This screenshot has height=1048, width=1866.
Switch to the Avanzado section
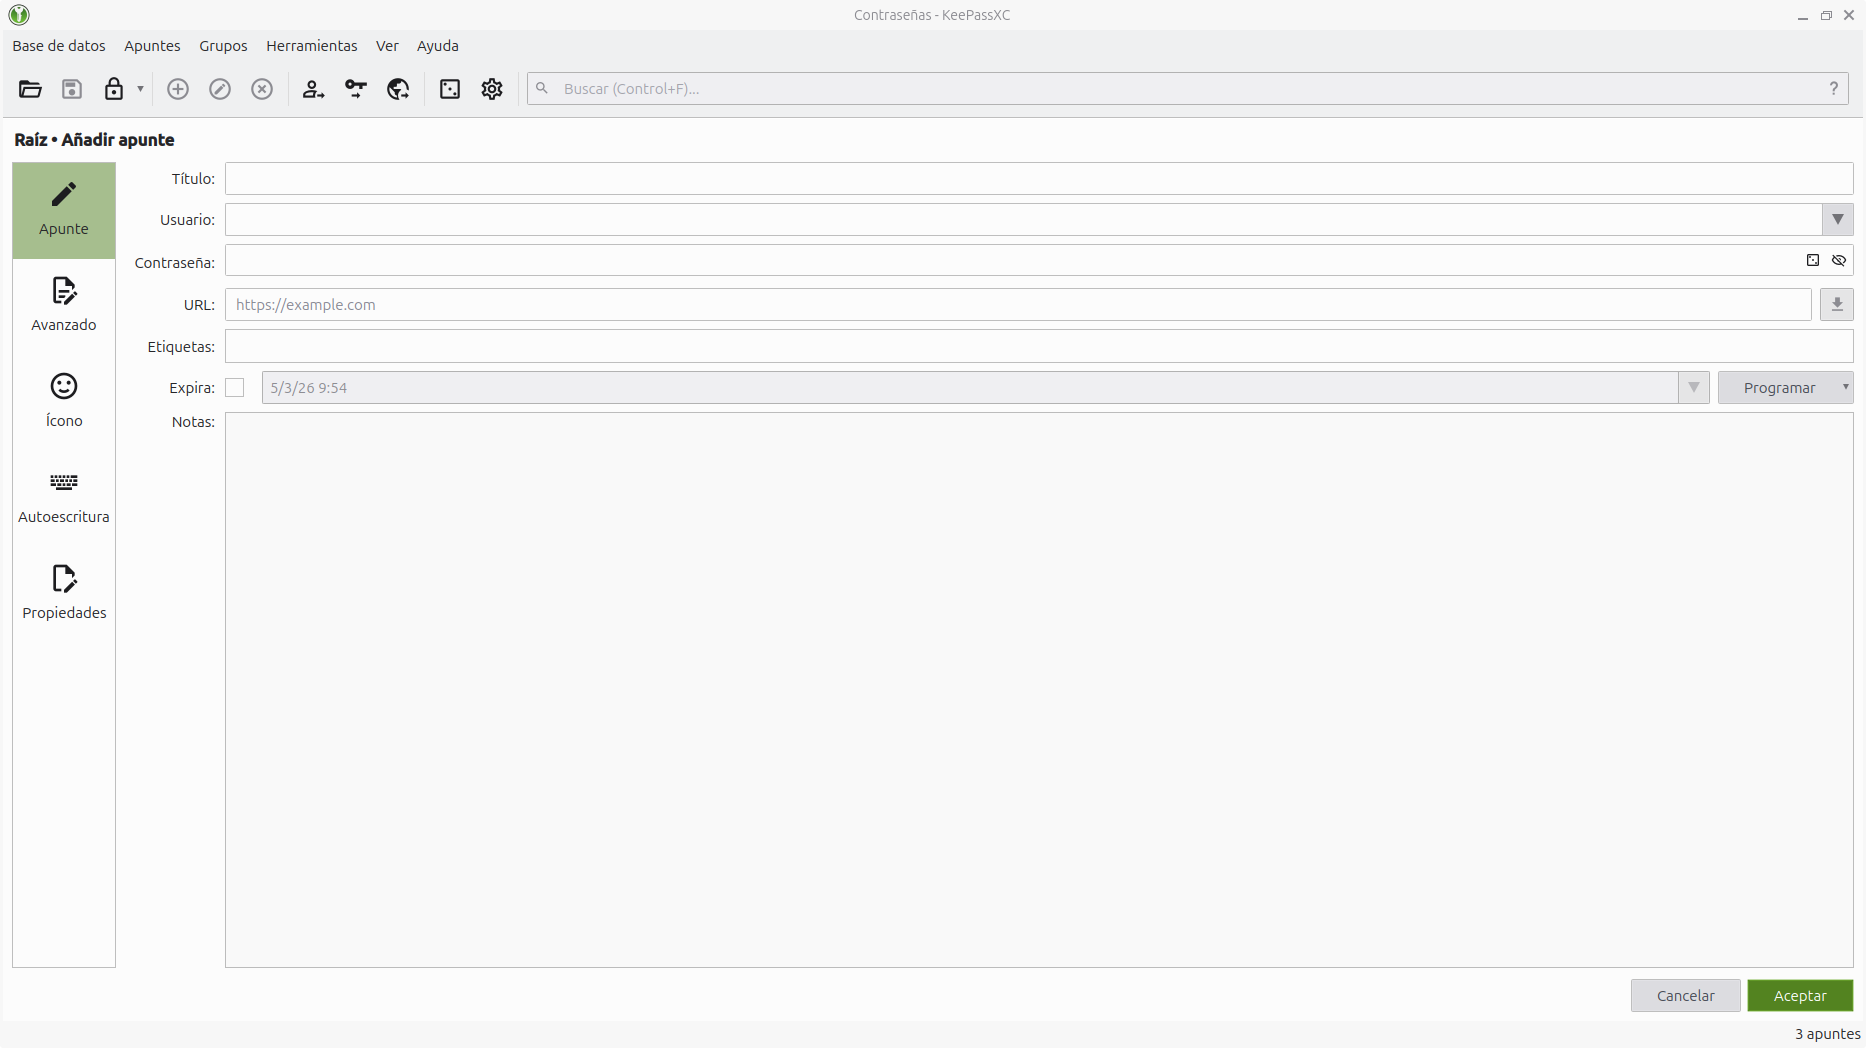(x=64, y=305)
